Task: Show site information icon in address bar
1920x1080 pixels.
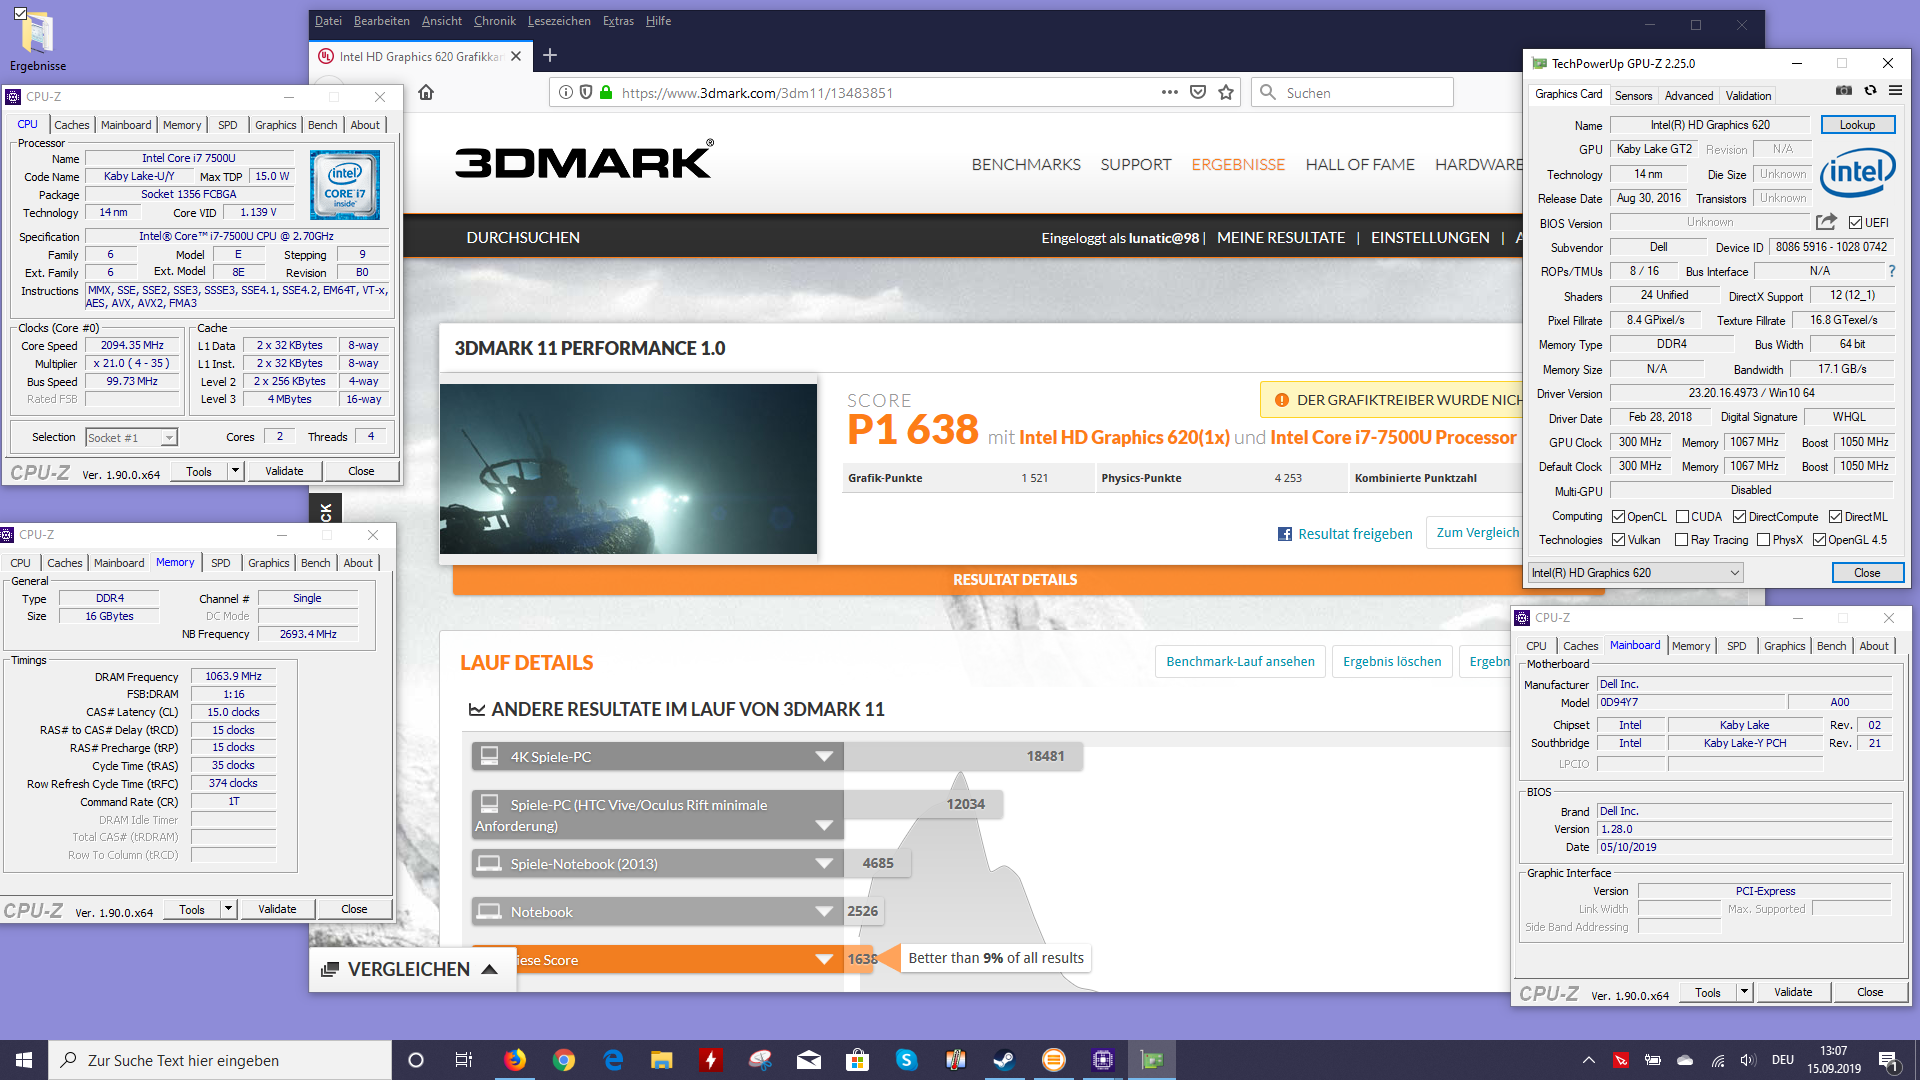Action: pos(566,93)
